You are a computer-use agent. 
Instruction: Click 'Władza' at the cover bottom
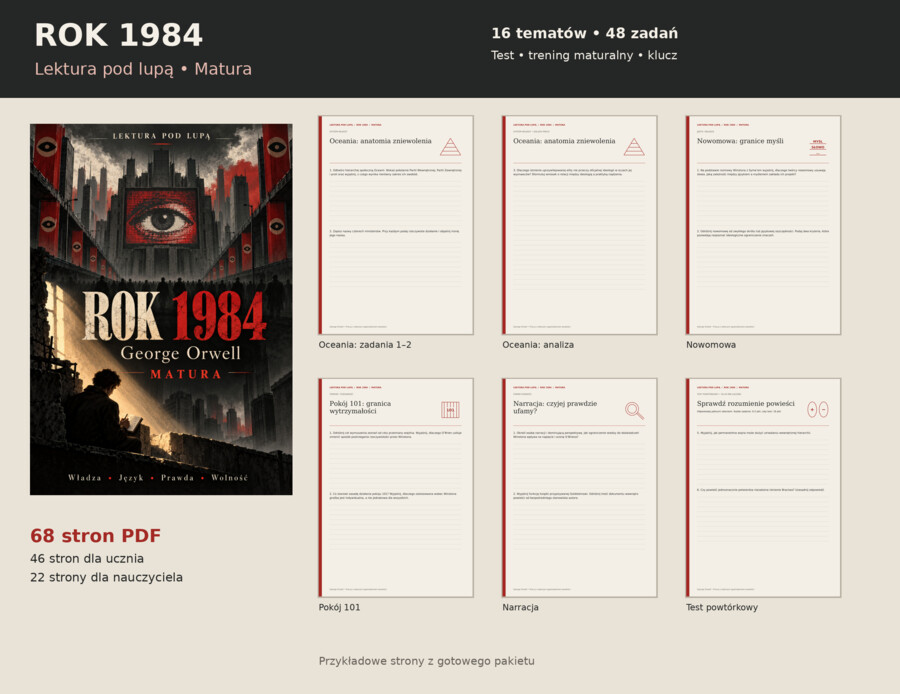84,478
